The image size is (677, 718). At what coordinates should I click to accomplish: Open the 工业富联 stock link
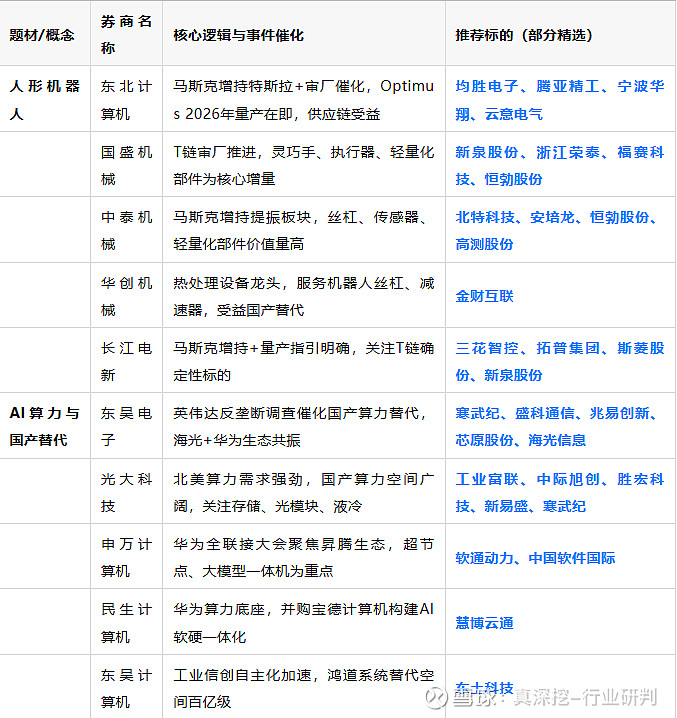coord(486,479)
